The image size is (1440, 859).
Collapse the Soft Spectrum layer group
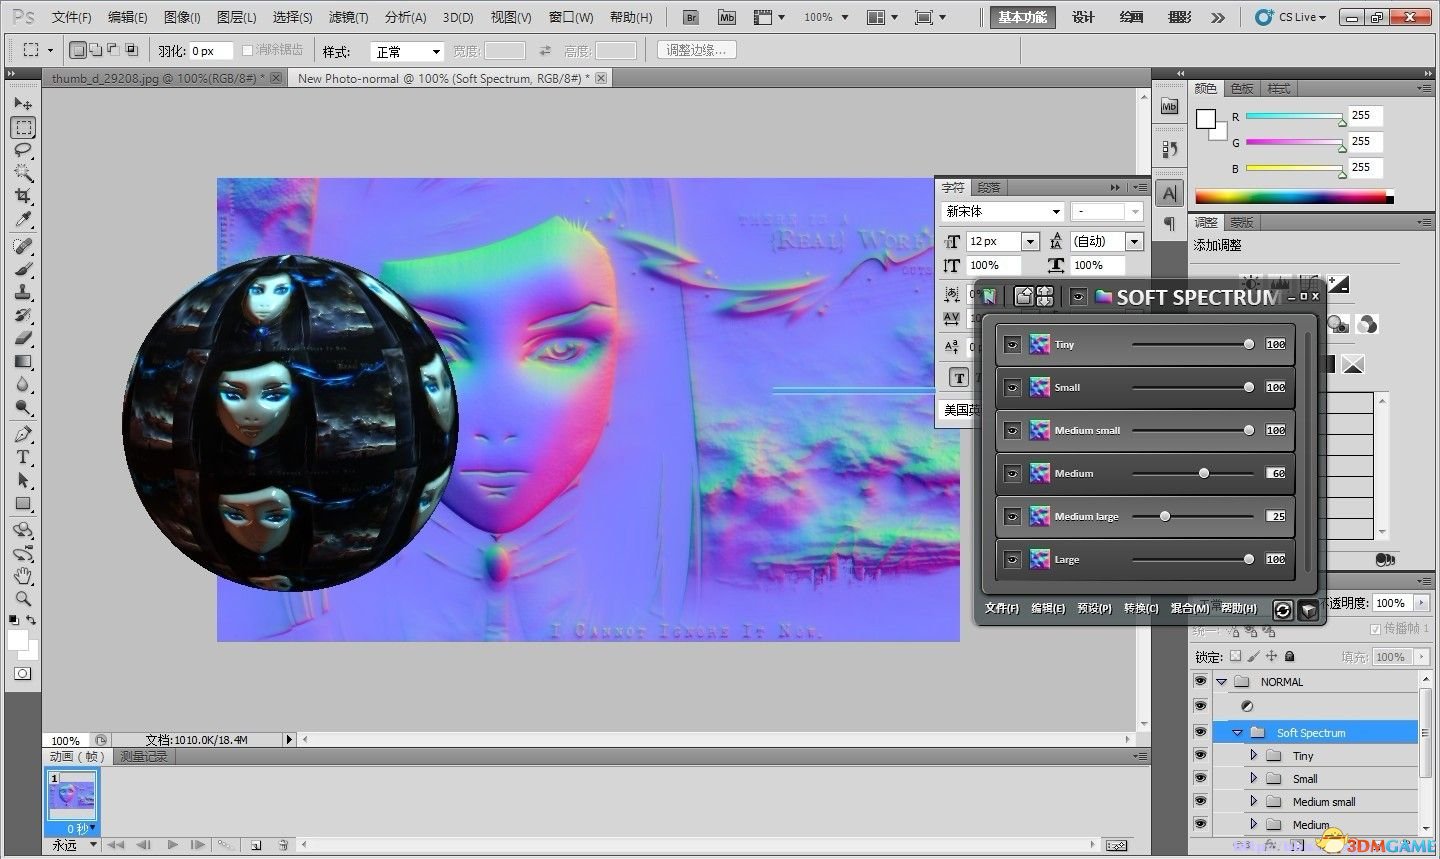(1237, 733)
